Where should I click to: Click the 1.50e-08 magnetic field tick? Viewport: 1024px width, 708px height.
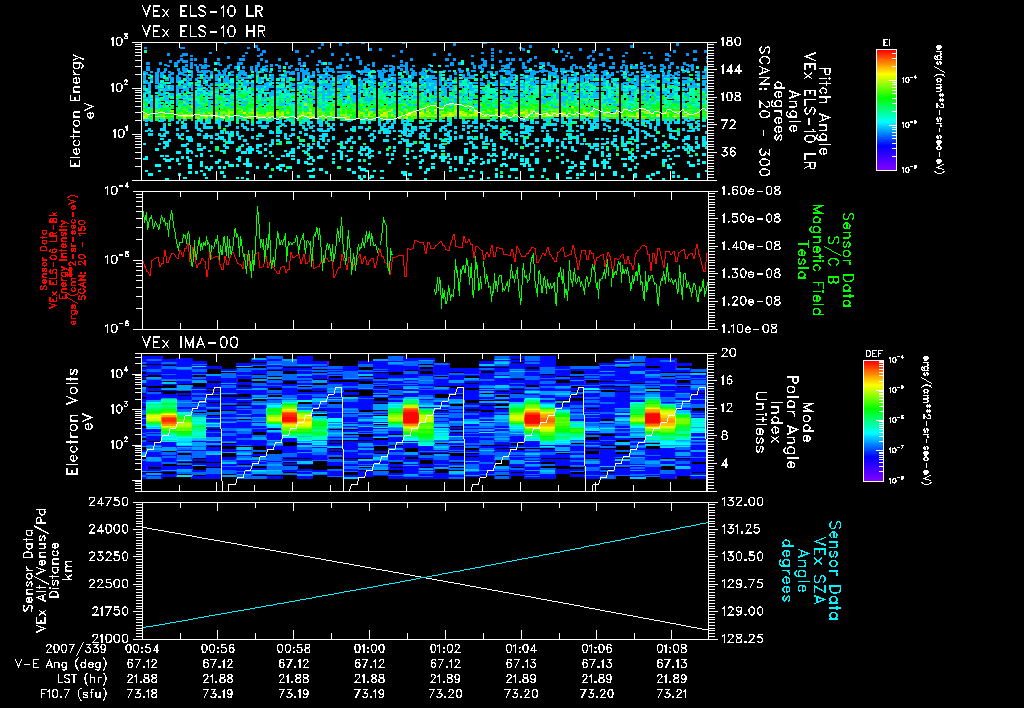point(750,218)
